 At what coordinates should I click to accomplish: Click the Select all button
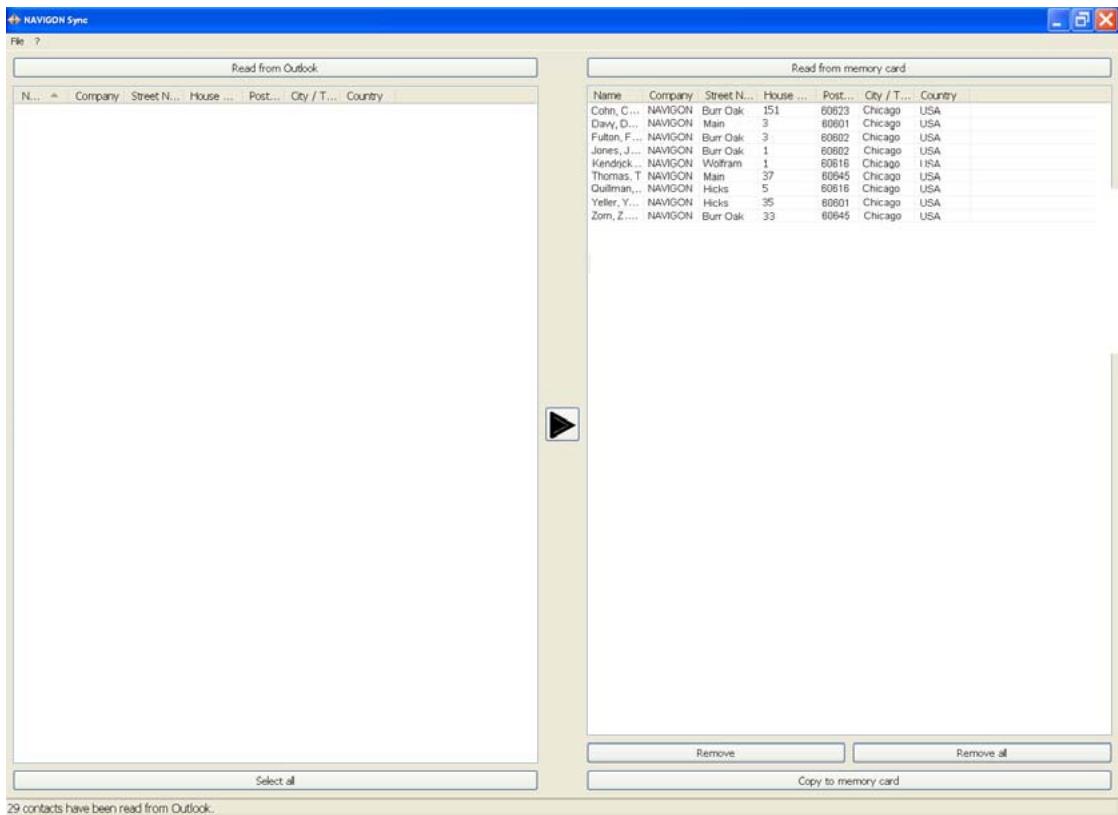[x=275, y=780]
